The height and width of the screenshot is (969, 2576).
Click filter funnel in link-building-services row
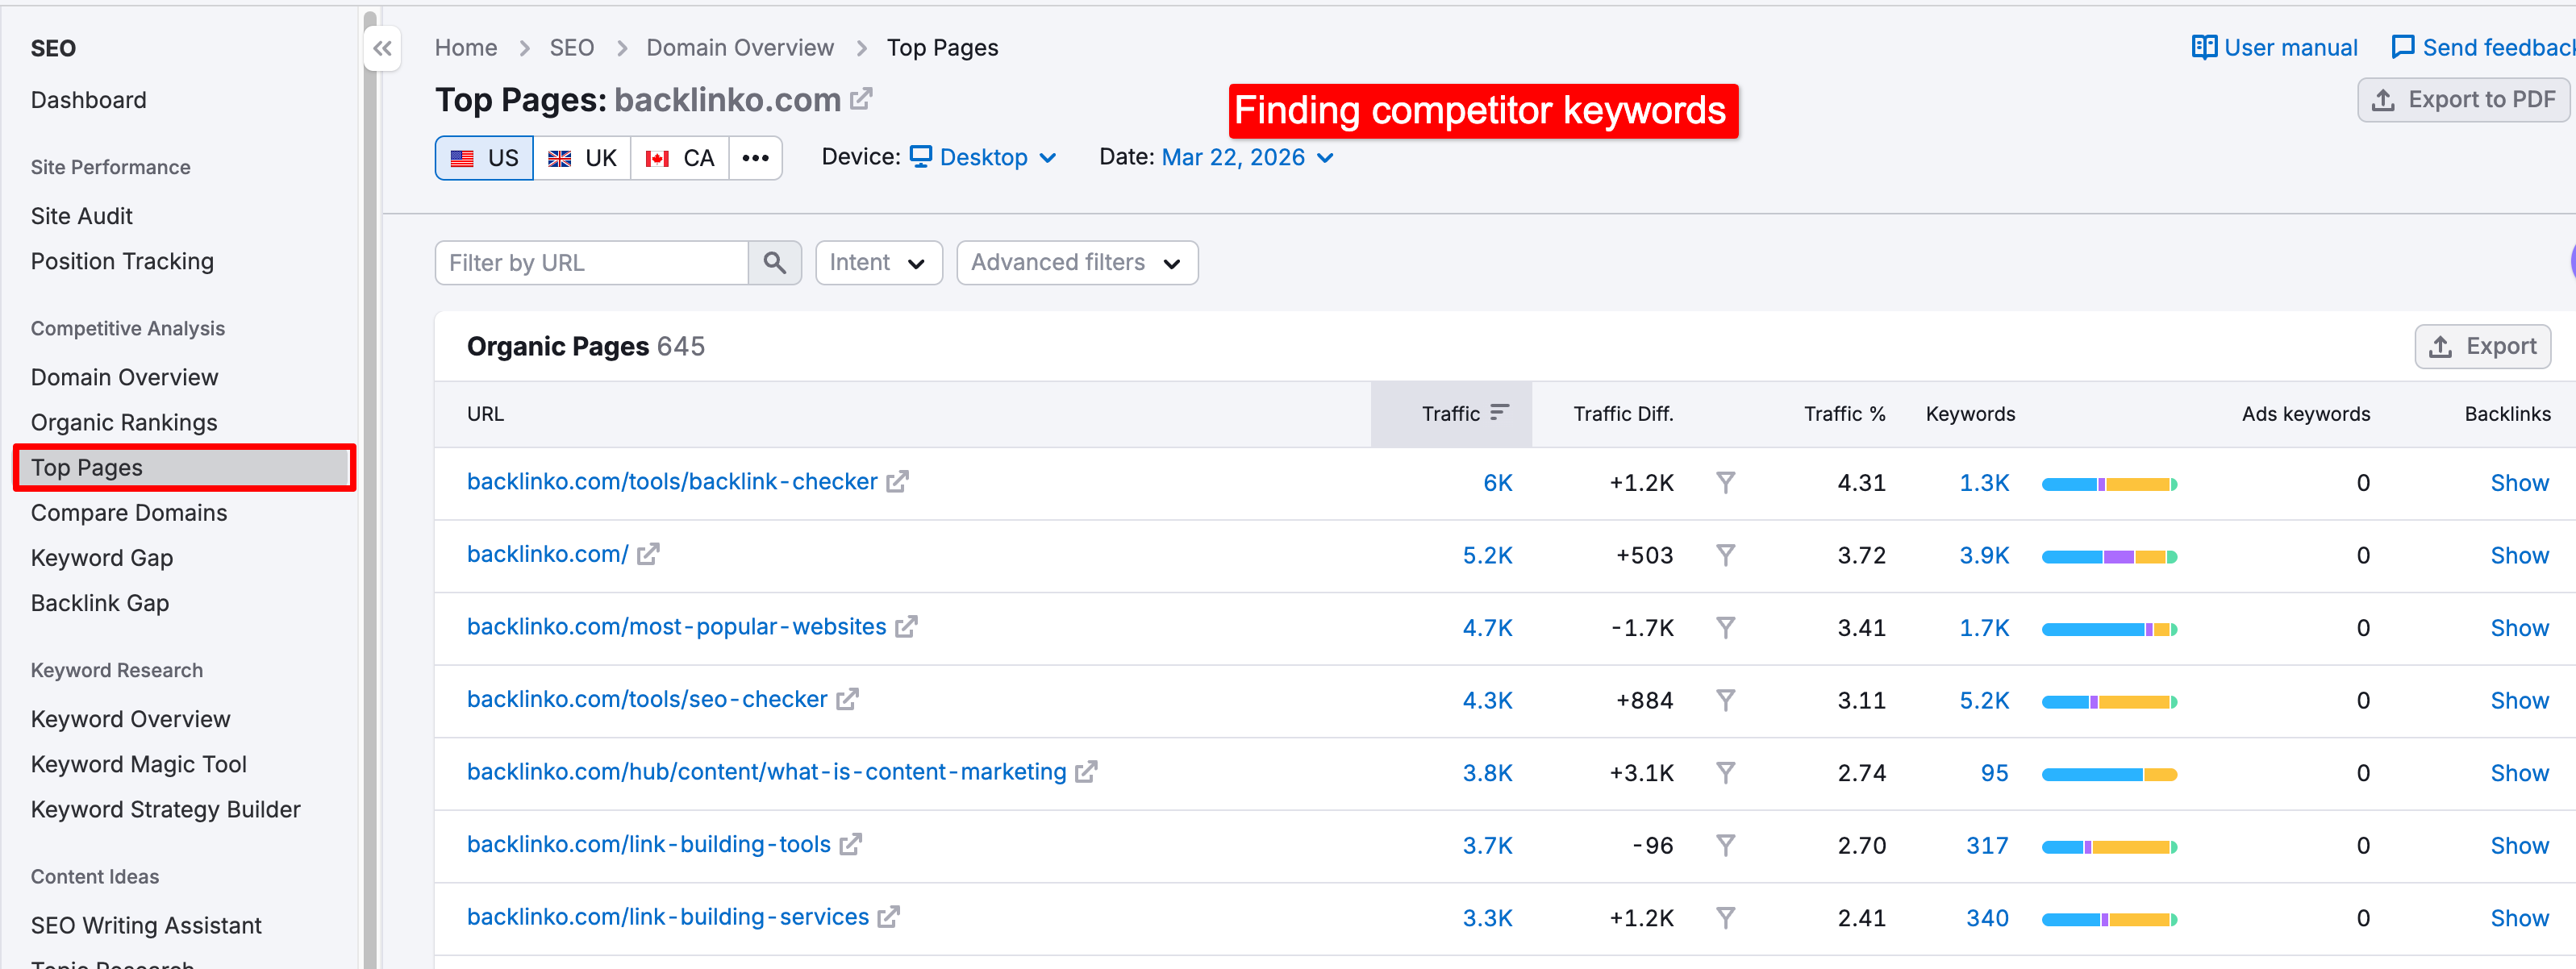[x=1725, y=918]
